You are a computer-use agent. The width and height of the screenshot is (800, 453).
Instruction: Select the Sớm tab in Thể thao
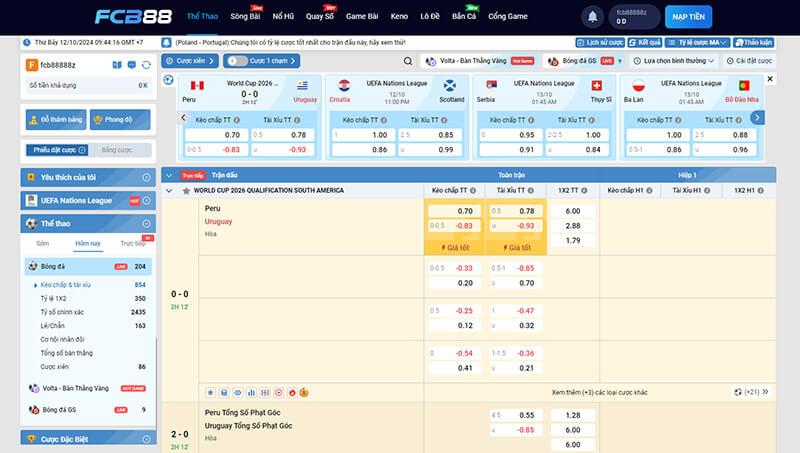pos(42,243)
